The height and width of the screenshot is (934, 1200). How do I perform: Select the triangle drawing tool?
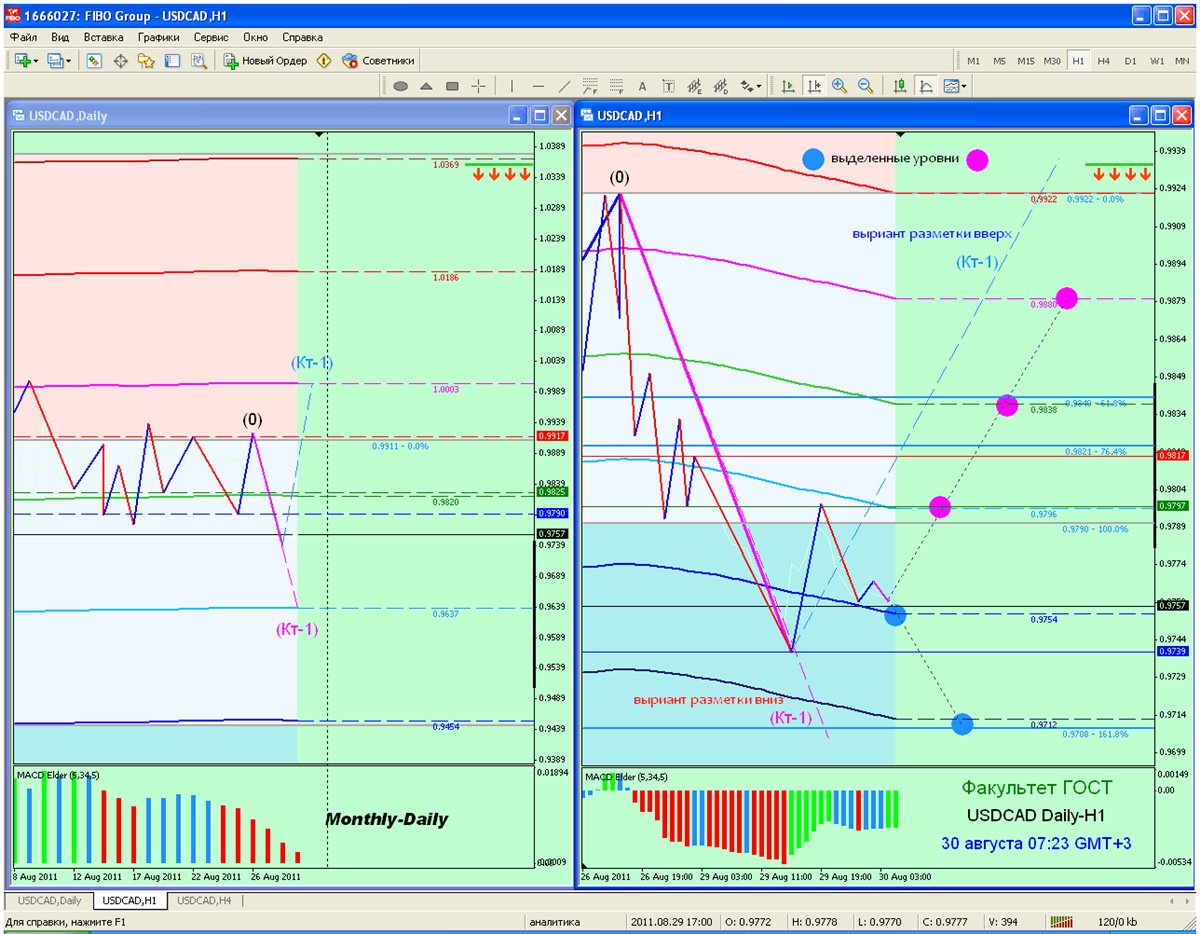(426, 87)
